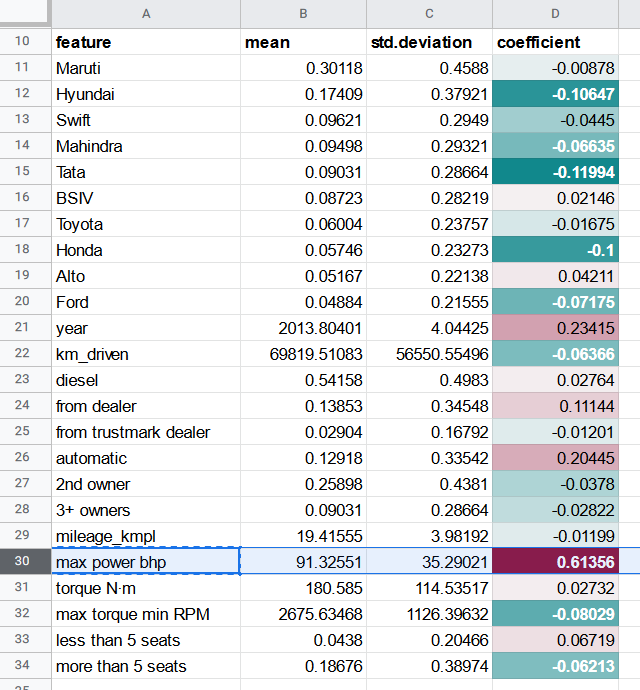Select the 'from trustmark dealer' cell
The image size is (640, 690).
point(146,432)
